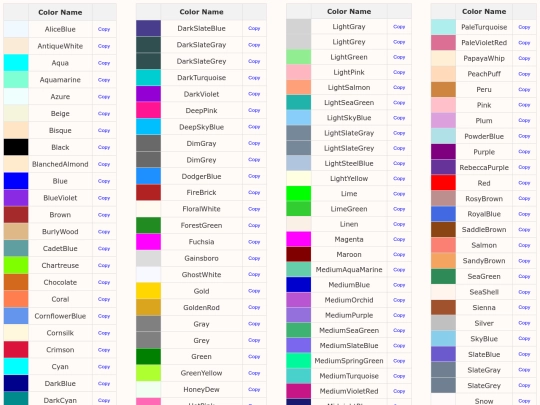Copy the LightSalmon color name
The height and width of the screenshot is (405, 540).
pos(399,87)
